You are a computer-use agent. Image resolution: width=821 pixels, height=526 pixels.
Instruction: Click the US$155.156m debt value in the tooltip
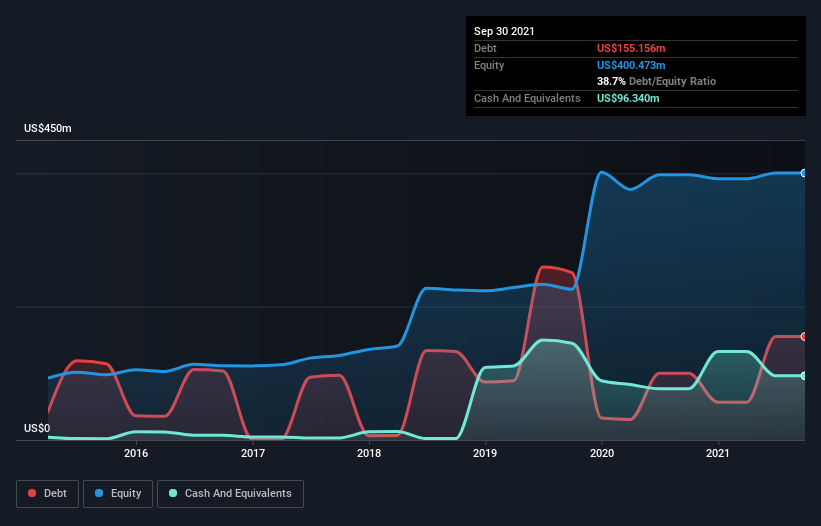(x=631, y=48)
